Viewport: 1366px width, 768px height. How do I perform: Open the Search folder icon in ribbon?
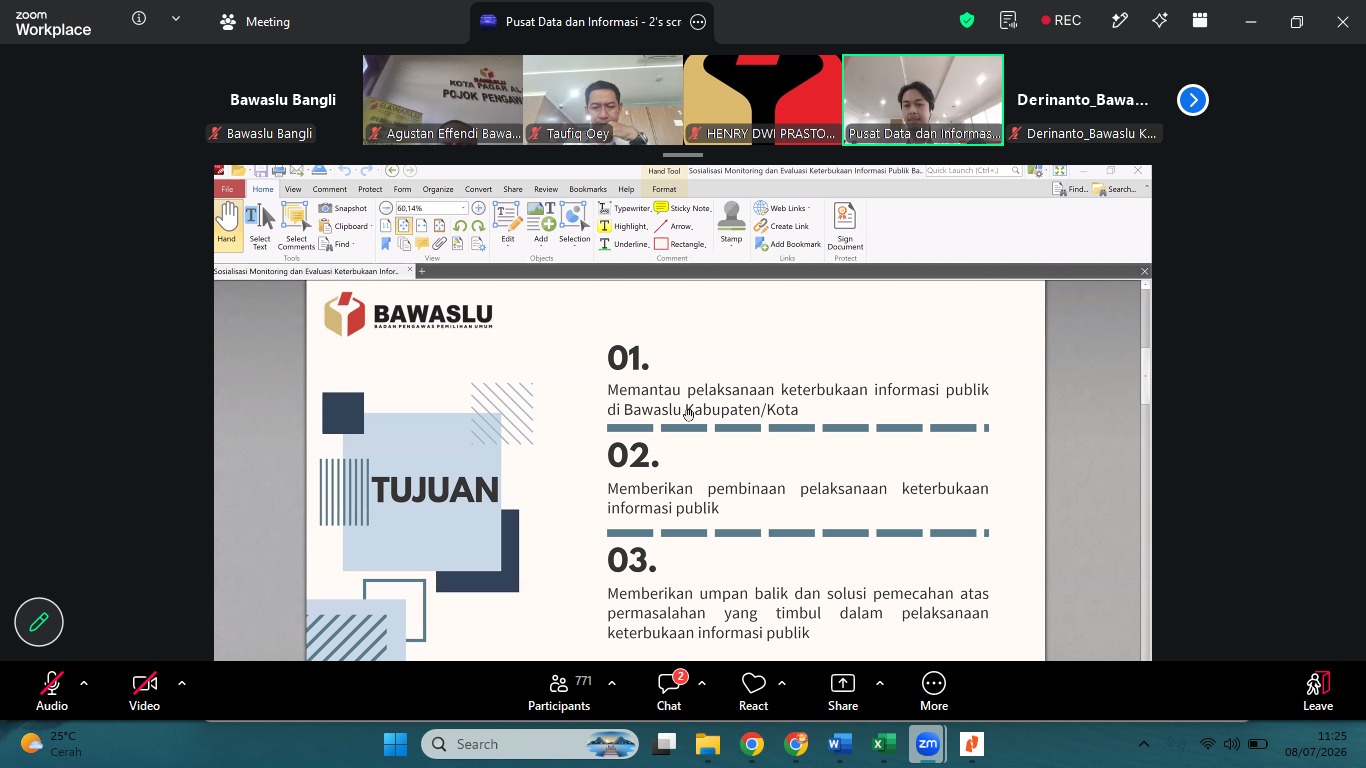coord(1114,189)
